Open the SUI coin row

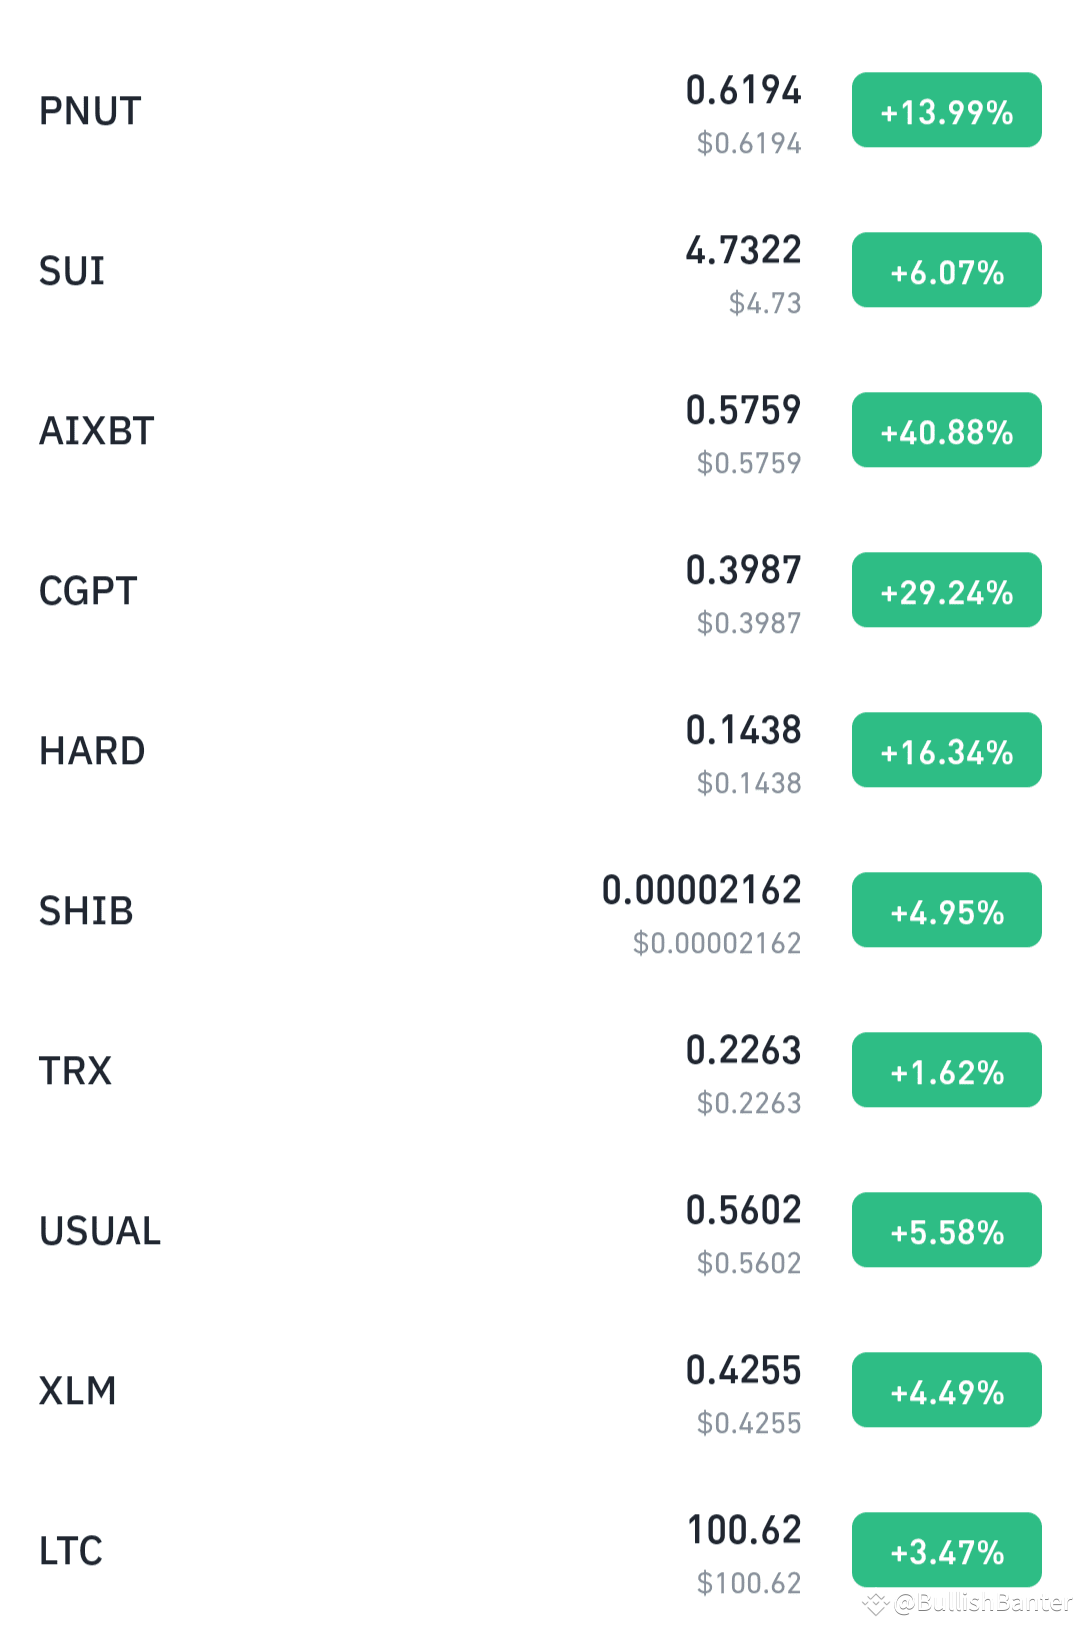(x=540, y=270)
